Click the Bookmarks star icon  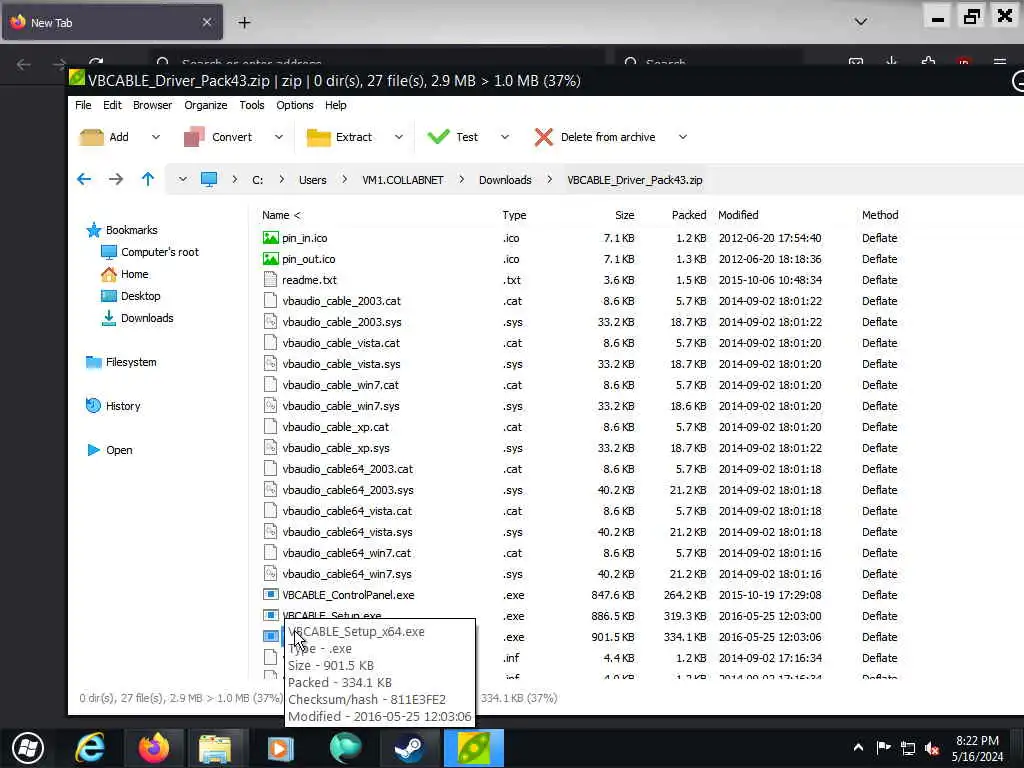(x=94, y=230)
